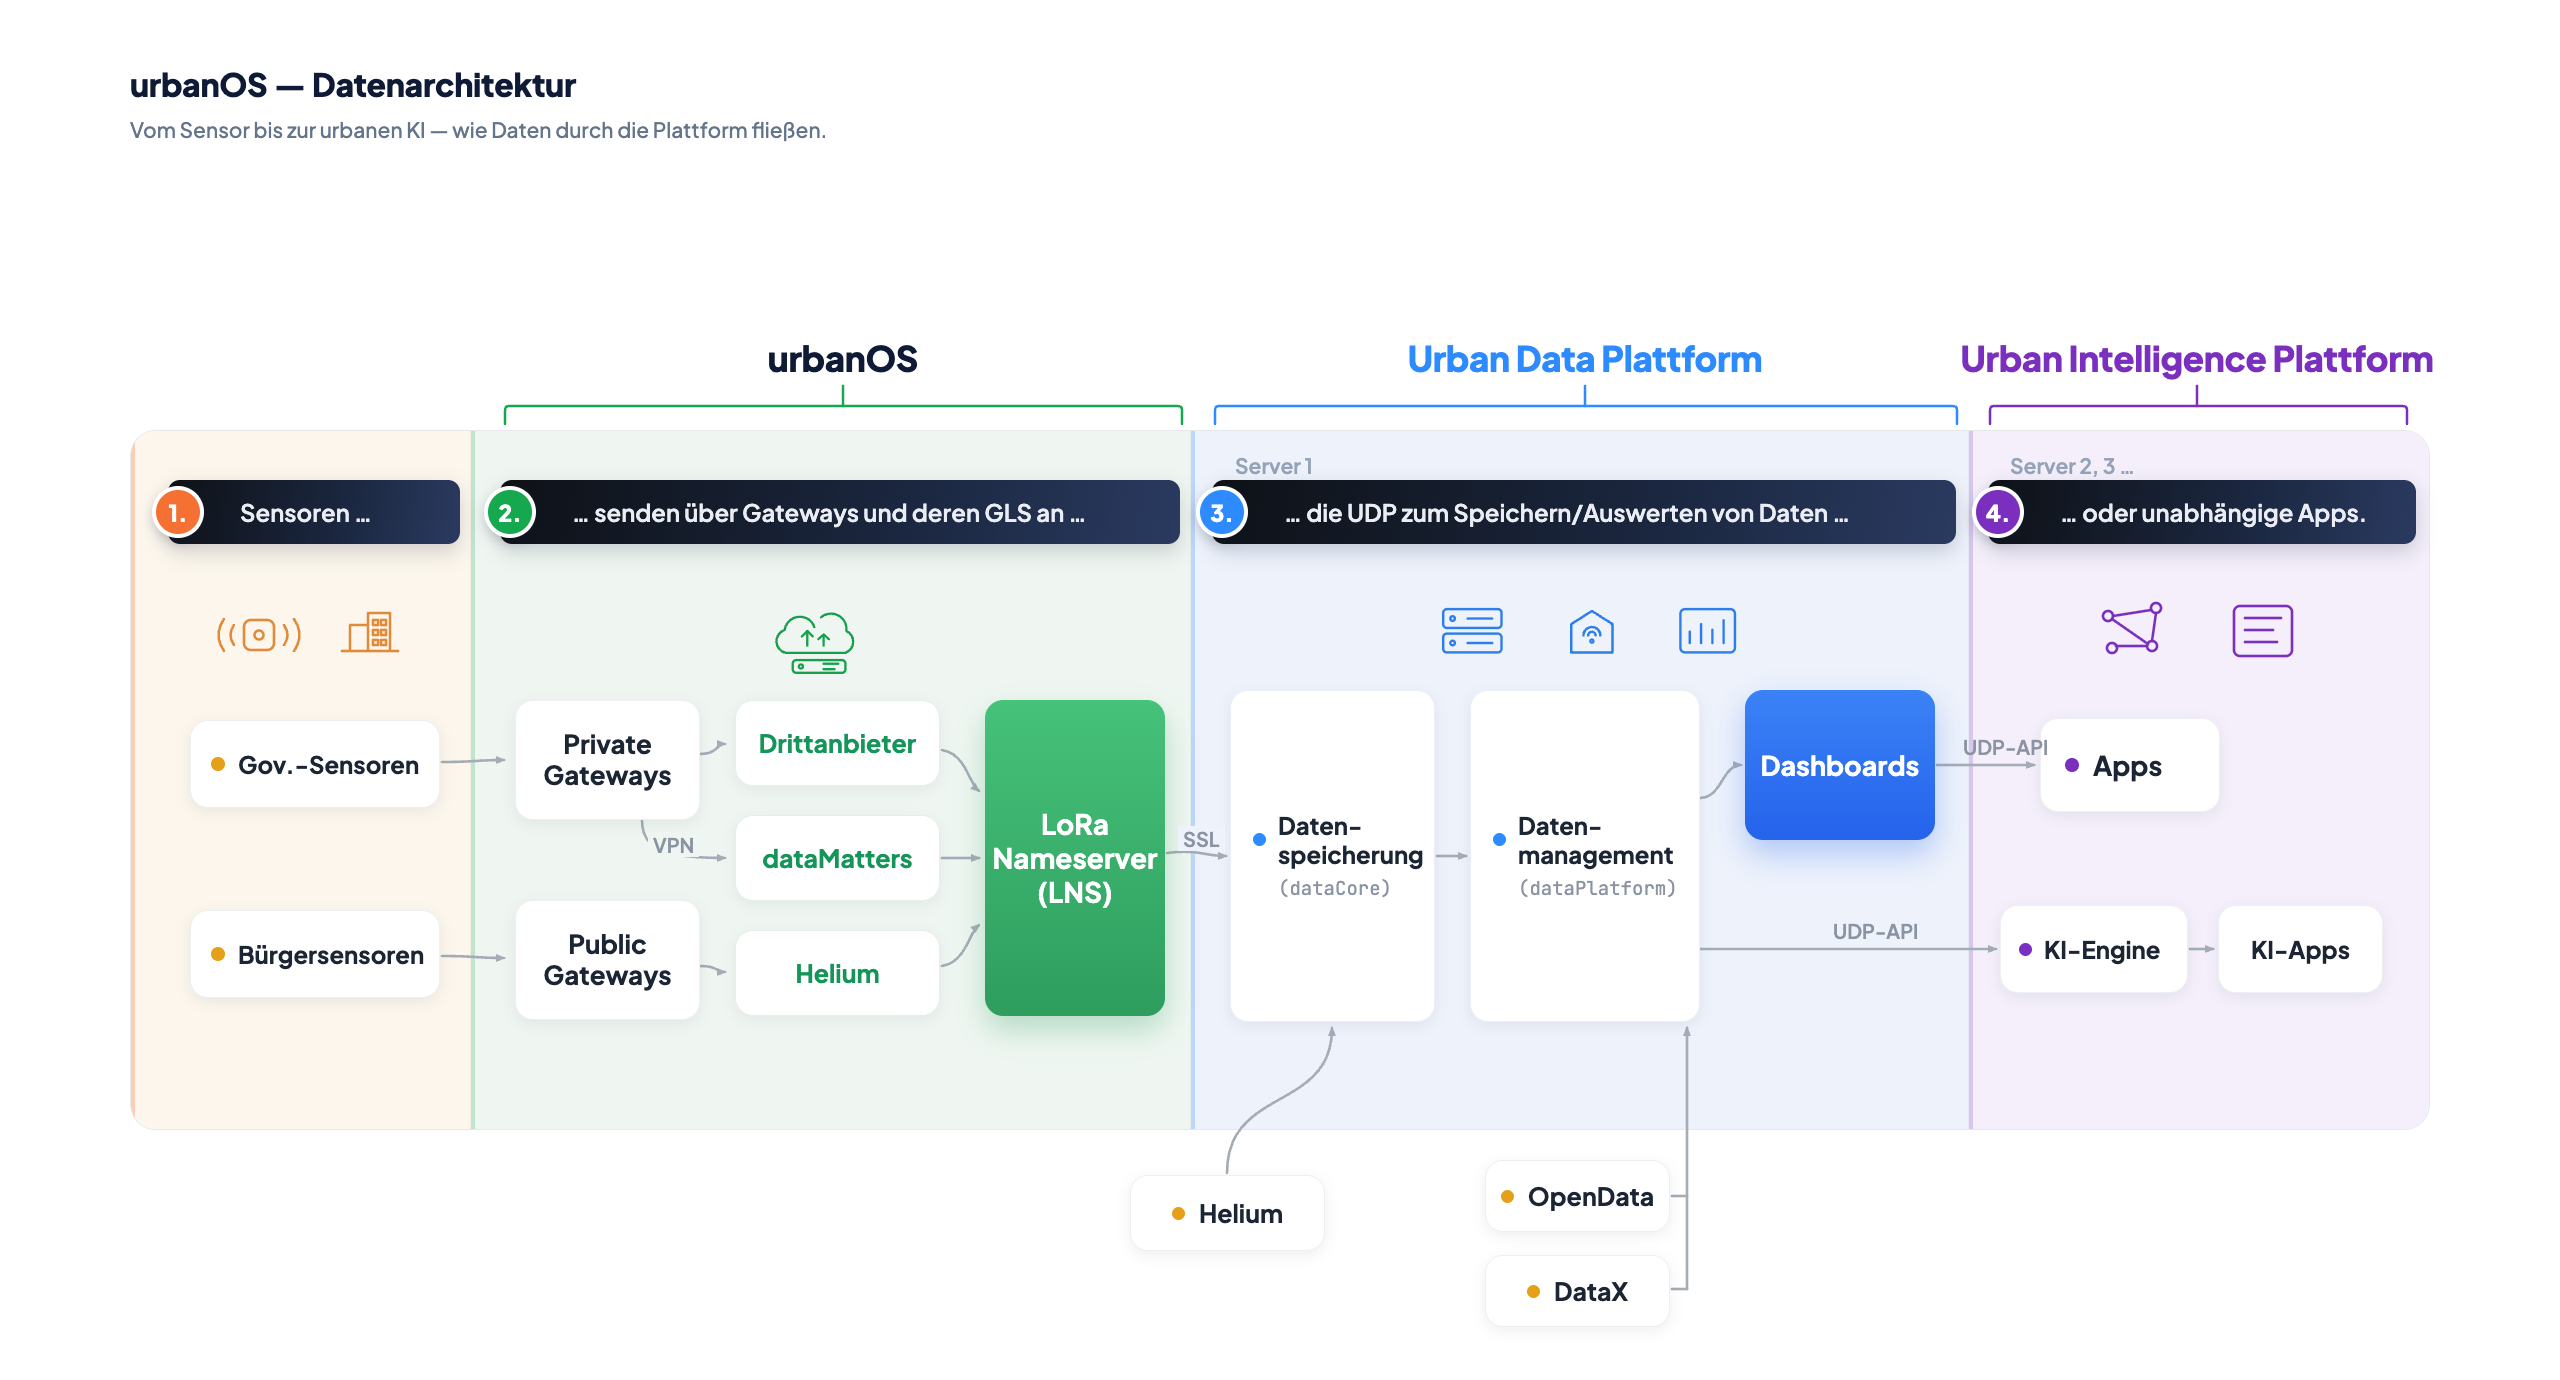Click the orange sensor signal icon
The image size is (2560, 1380).
click(259, 634)
